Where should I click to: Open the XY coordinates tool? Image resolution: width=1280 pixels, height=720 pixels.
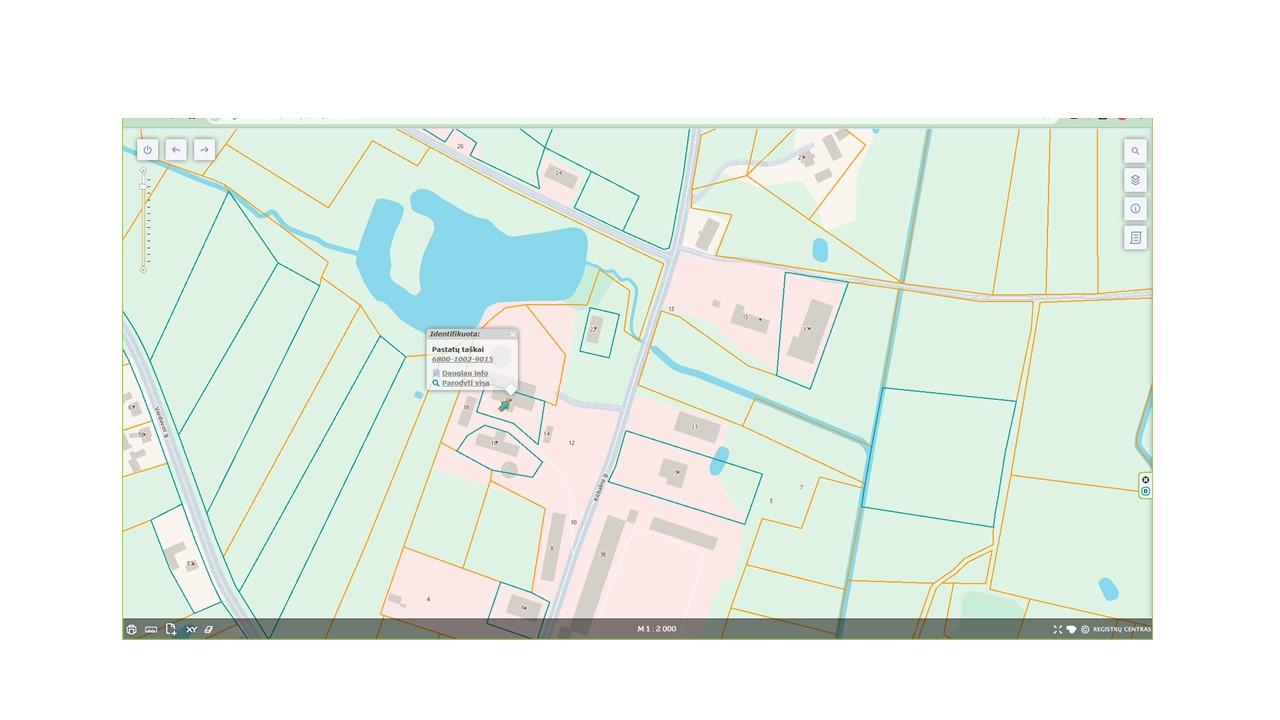coord(191,629)
